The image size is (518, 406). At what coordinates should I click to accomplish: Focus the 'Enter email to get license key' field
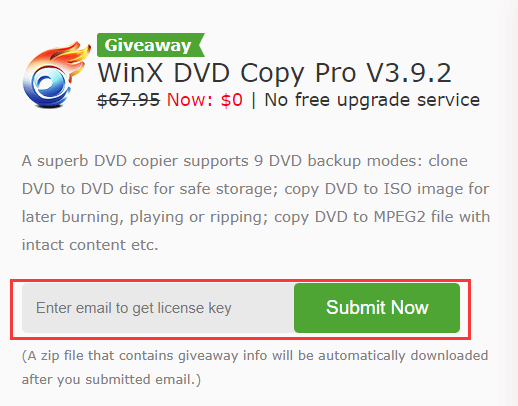coord(158,308)
